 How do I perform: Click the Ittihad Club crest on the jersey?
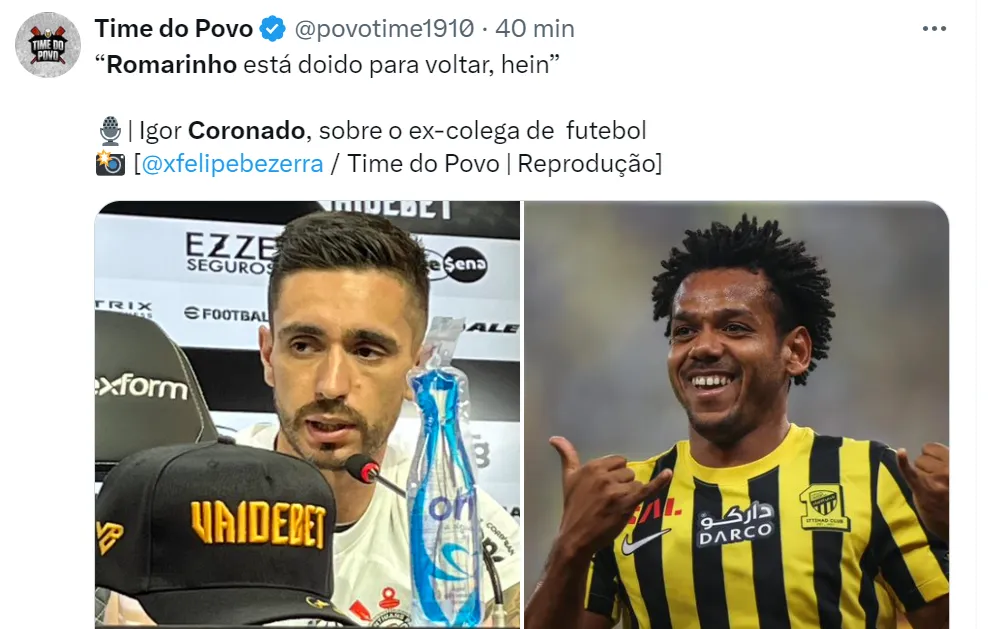point(824,508)
